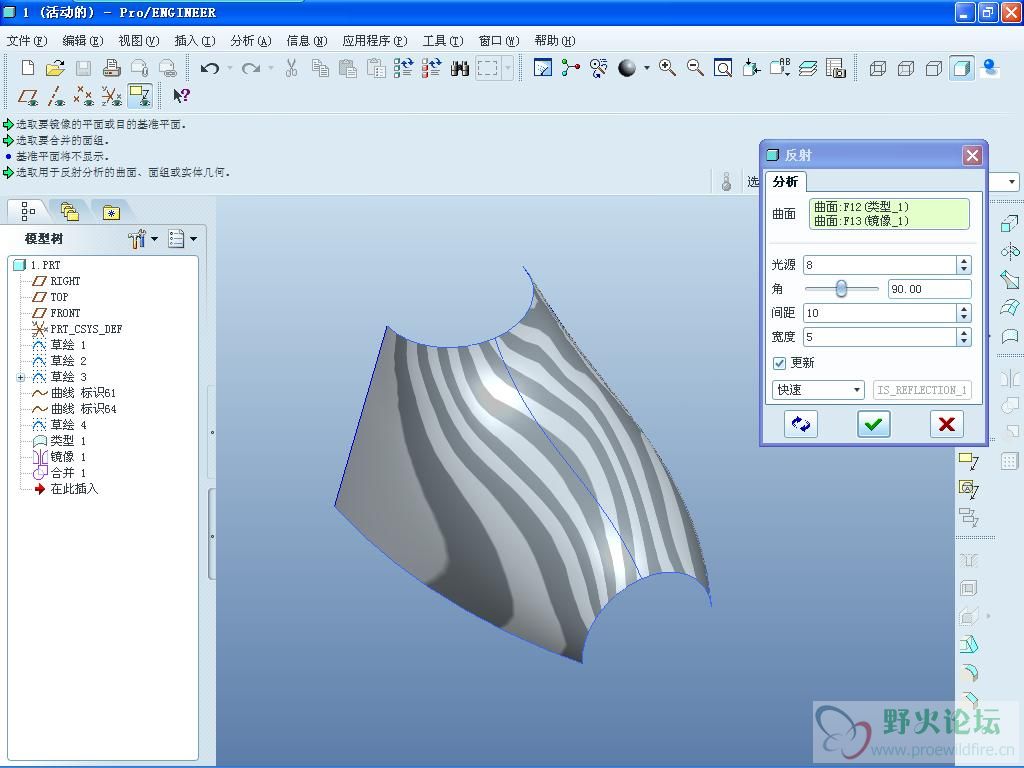Select wireframe display mode icon

(878, 68)
